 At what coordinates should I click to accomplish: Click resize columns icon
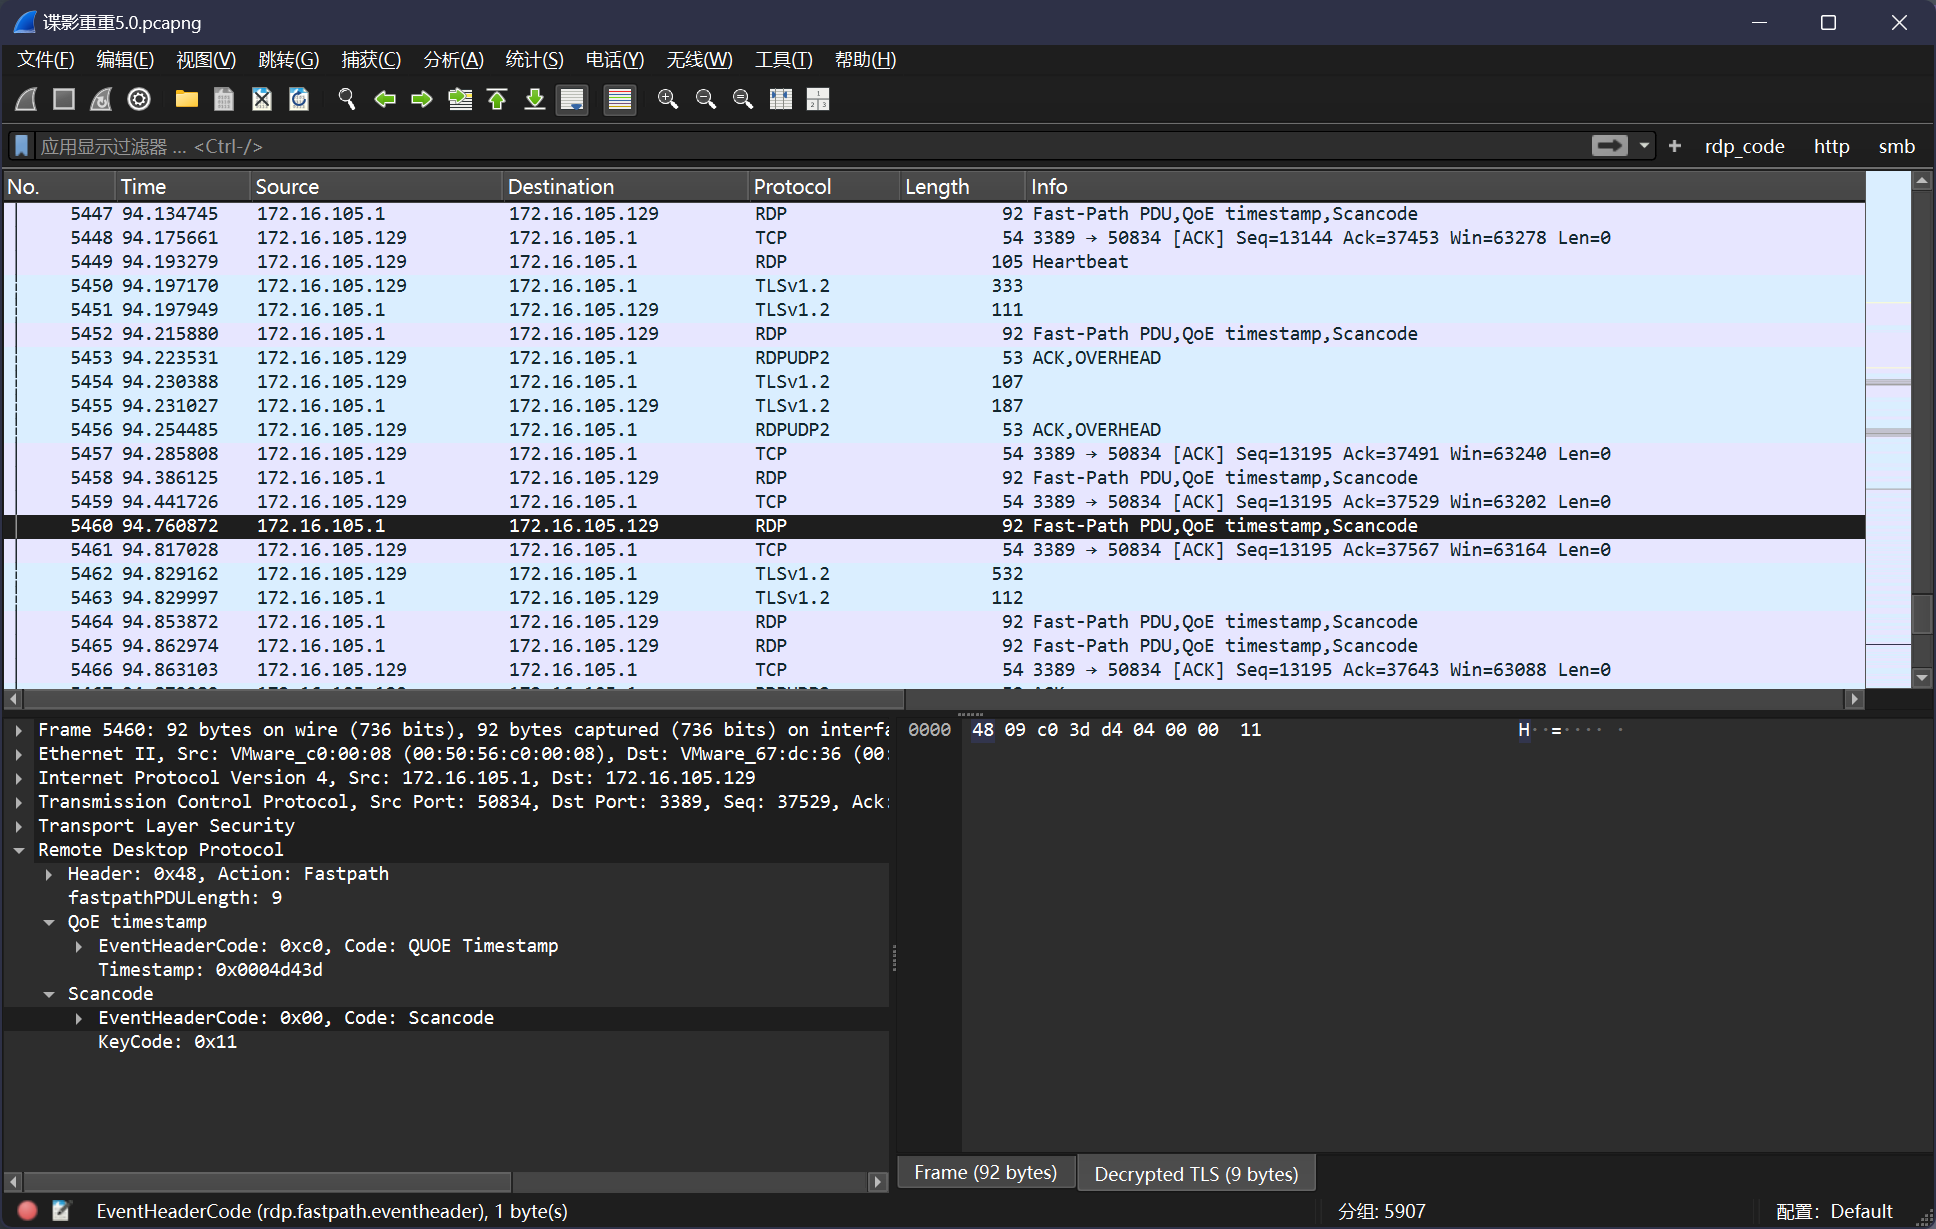tap(780, 99)
